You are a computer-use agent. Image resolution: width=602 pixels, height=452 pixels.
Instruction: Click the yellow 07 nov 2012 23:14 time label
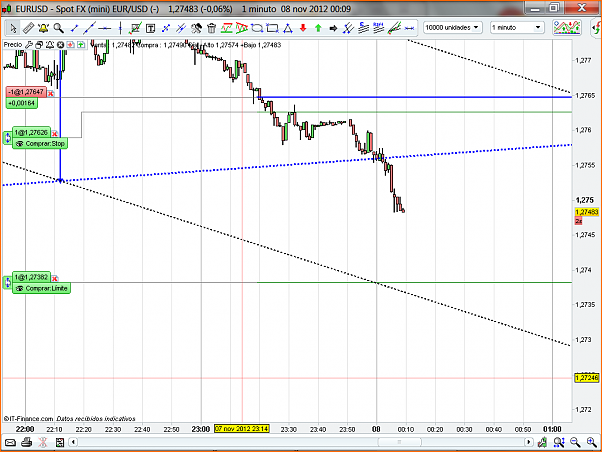[242, 429]
